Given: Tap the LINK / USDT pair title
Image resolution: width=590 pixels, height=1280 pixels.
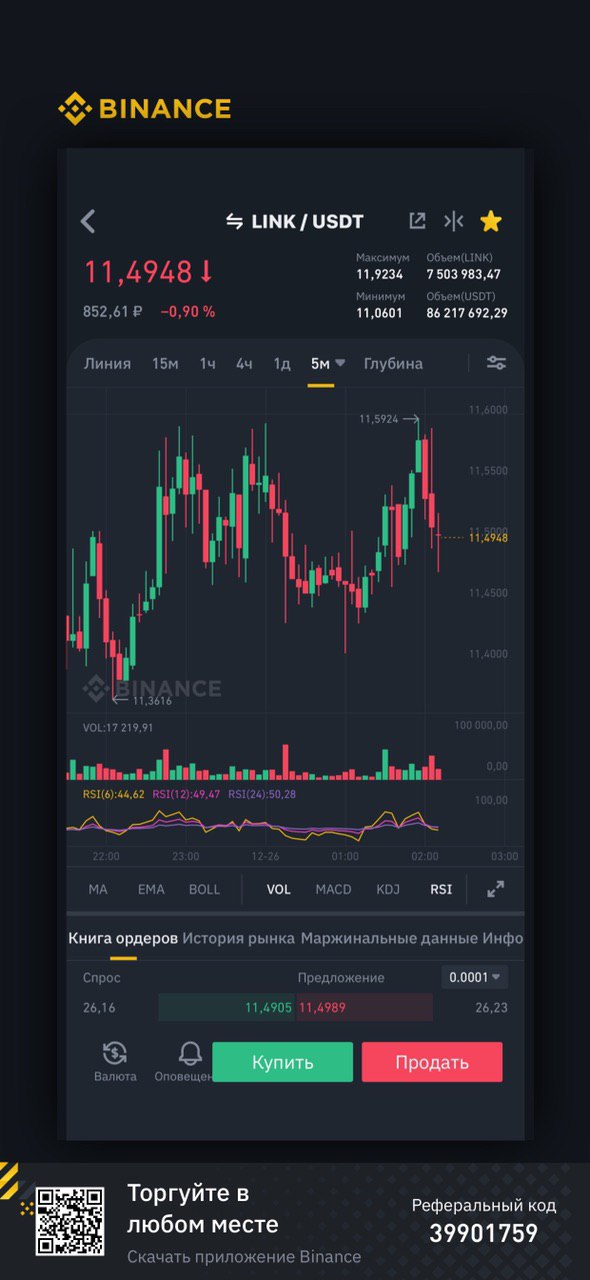Looking at the screenshot, I should click(x=307, y=222).
